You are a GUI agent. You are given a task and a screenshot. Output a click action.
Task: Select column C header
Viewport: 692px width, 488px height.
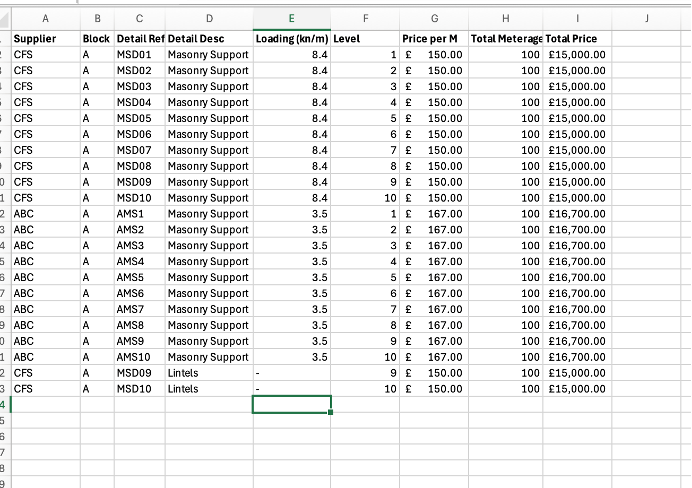click(139, 19)
